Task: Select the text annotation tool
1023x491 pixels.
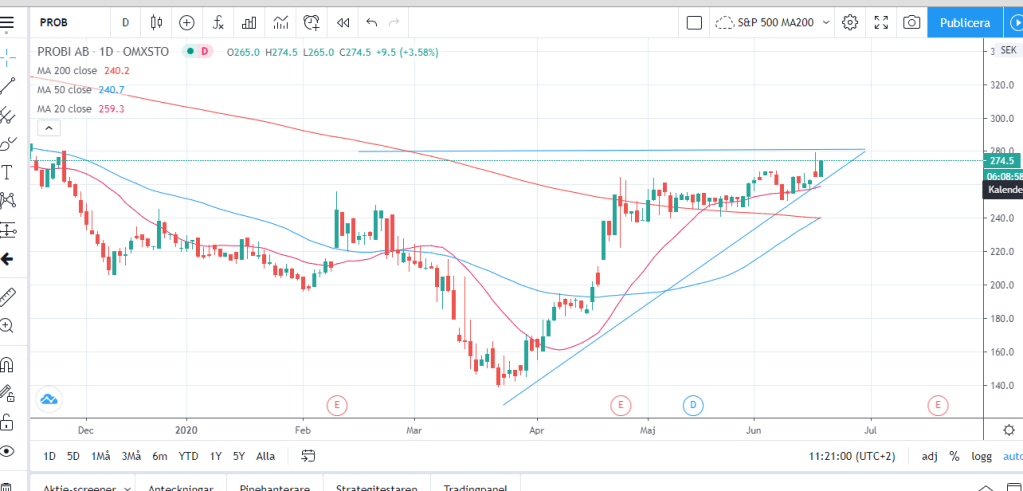Action: tap(8, 172)
